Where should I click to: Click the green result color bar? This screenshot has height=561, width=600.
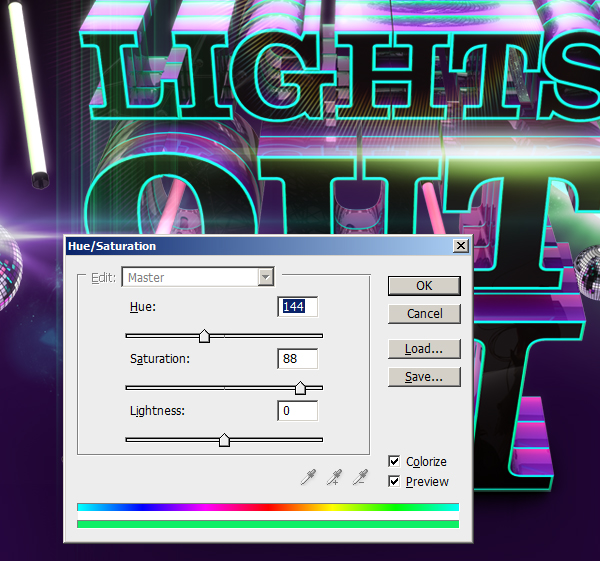[268, 524]
